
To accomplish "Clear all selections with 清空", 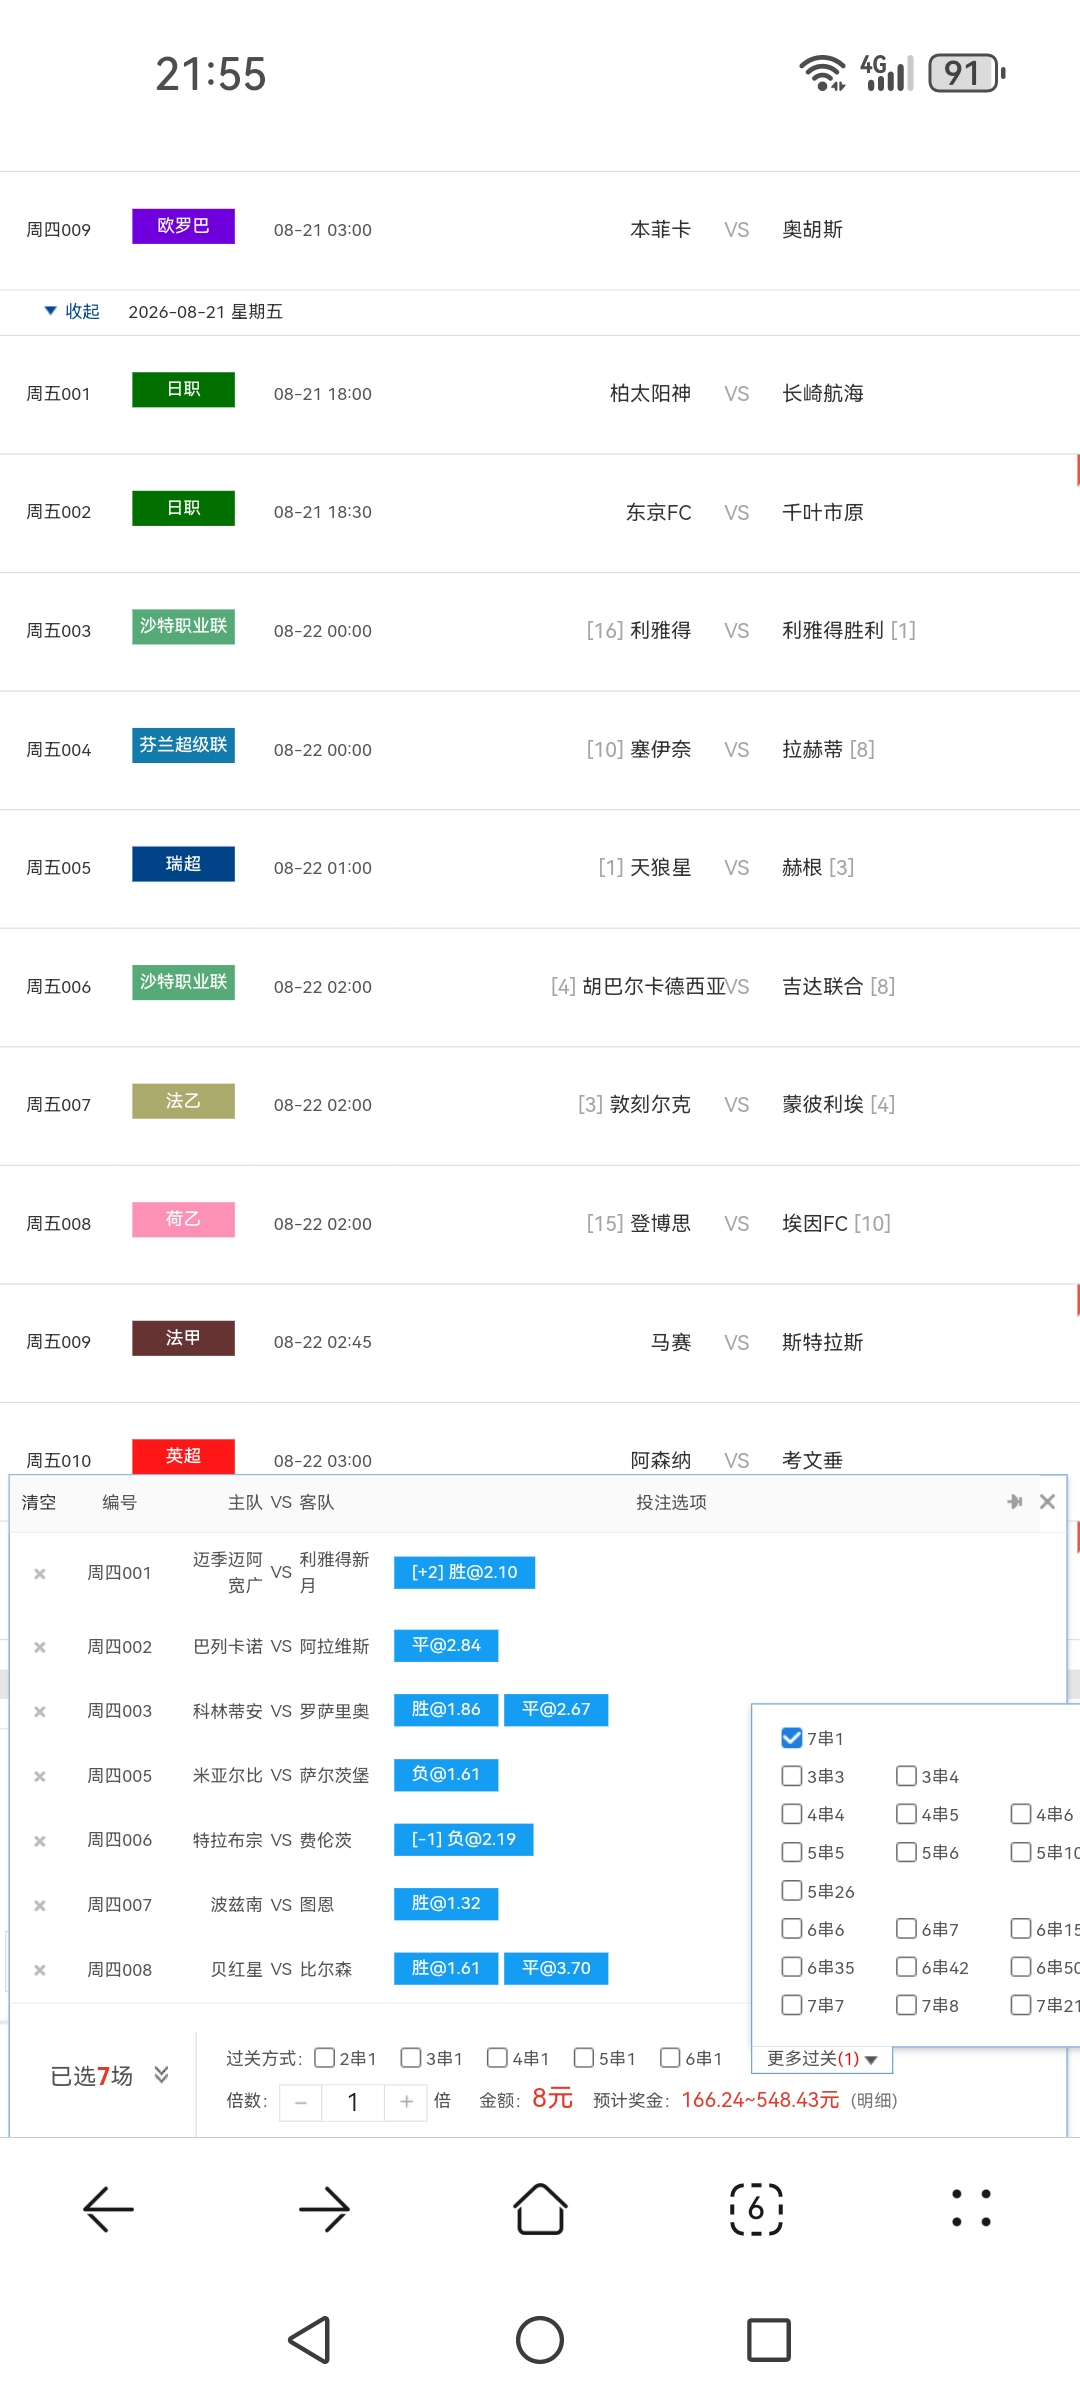I will (39, 1502).
